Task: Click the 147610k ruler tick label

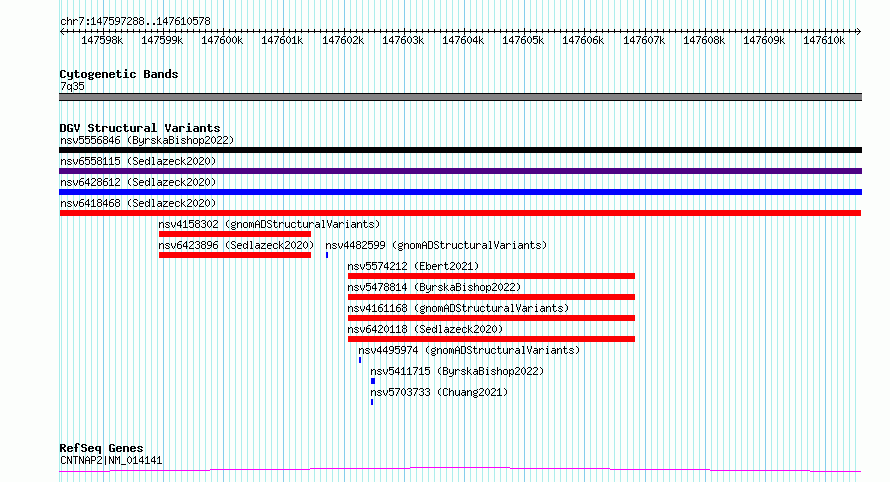Action: pos(824,41)
